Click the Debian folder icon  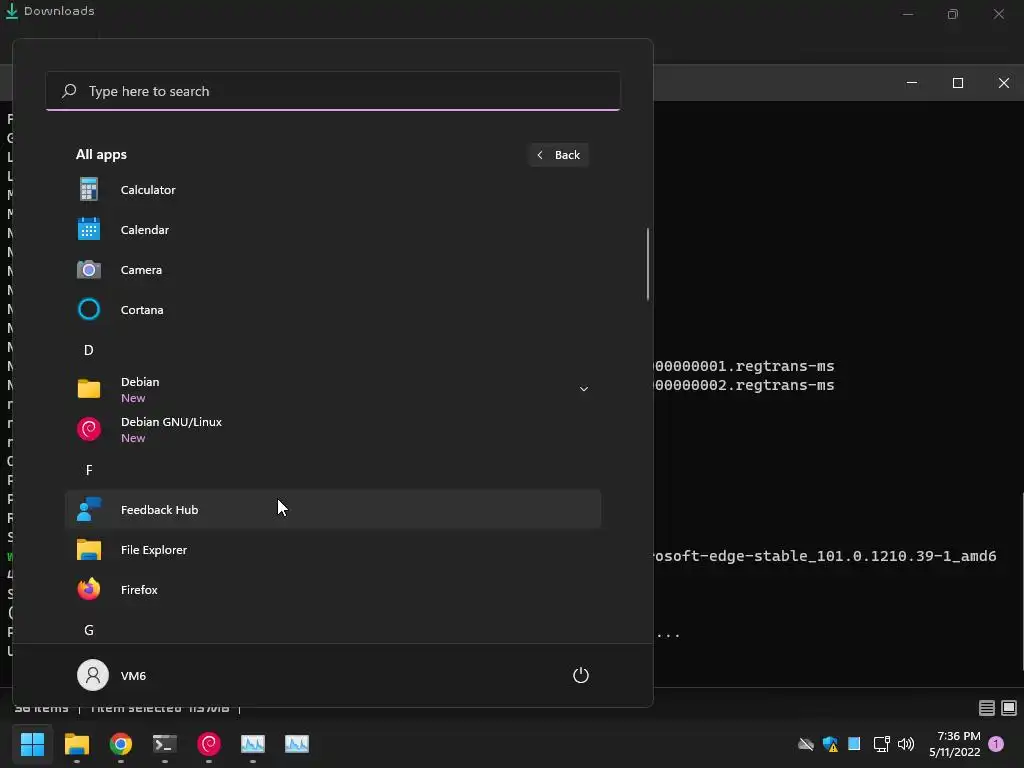pos(89,389)
